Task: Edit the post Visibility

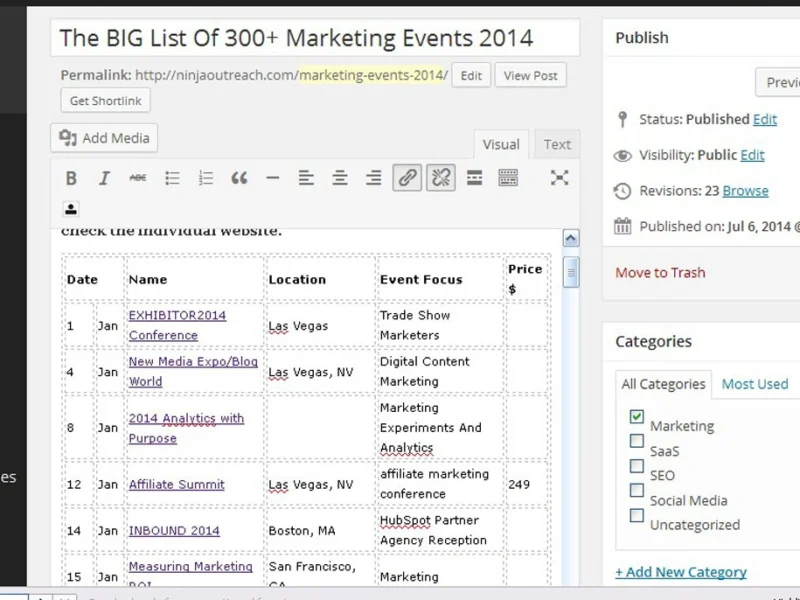Action: pos(752,155)
